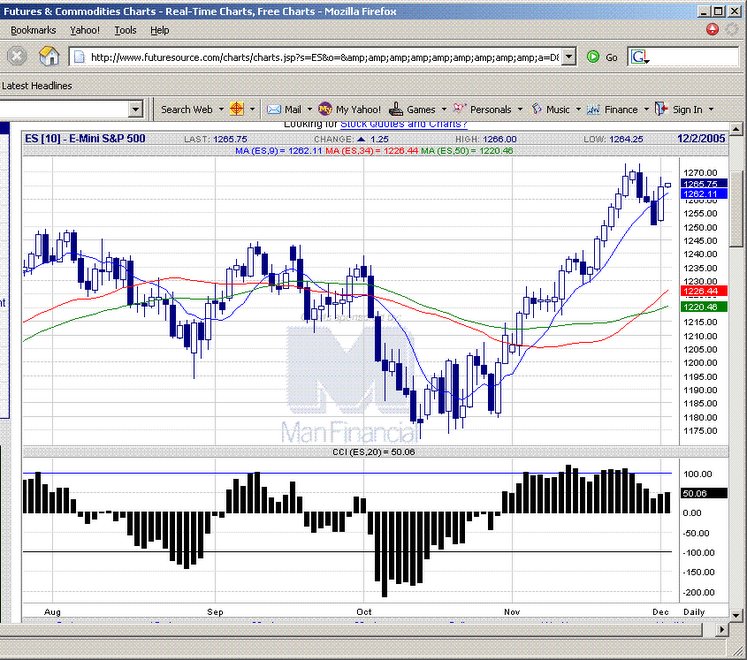Click the MA (ES,50) = 1220.46 legend text

tap(467, 151)
